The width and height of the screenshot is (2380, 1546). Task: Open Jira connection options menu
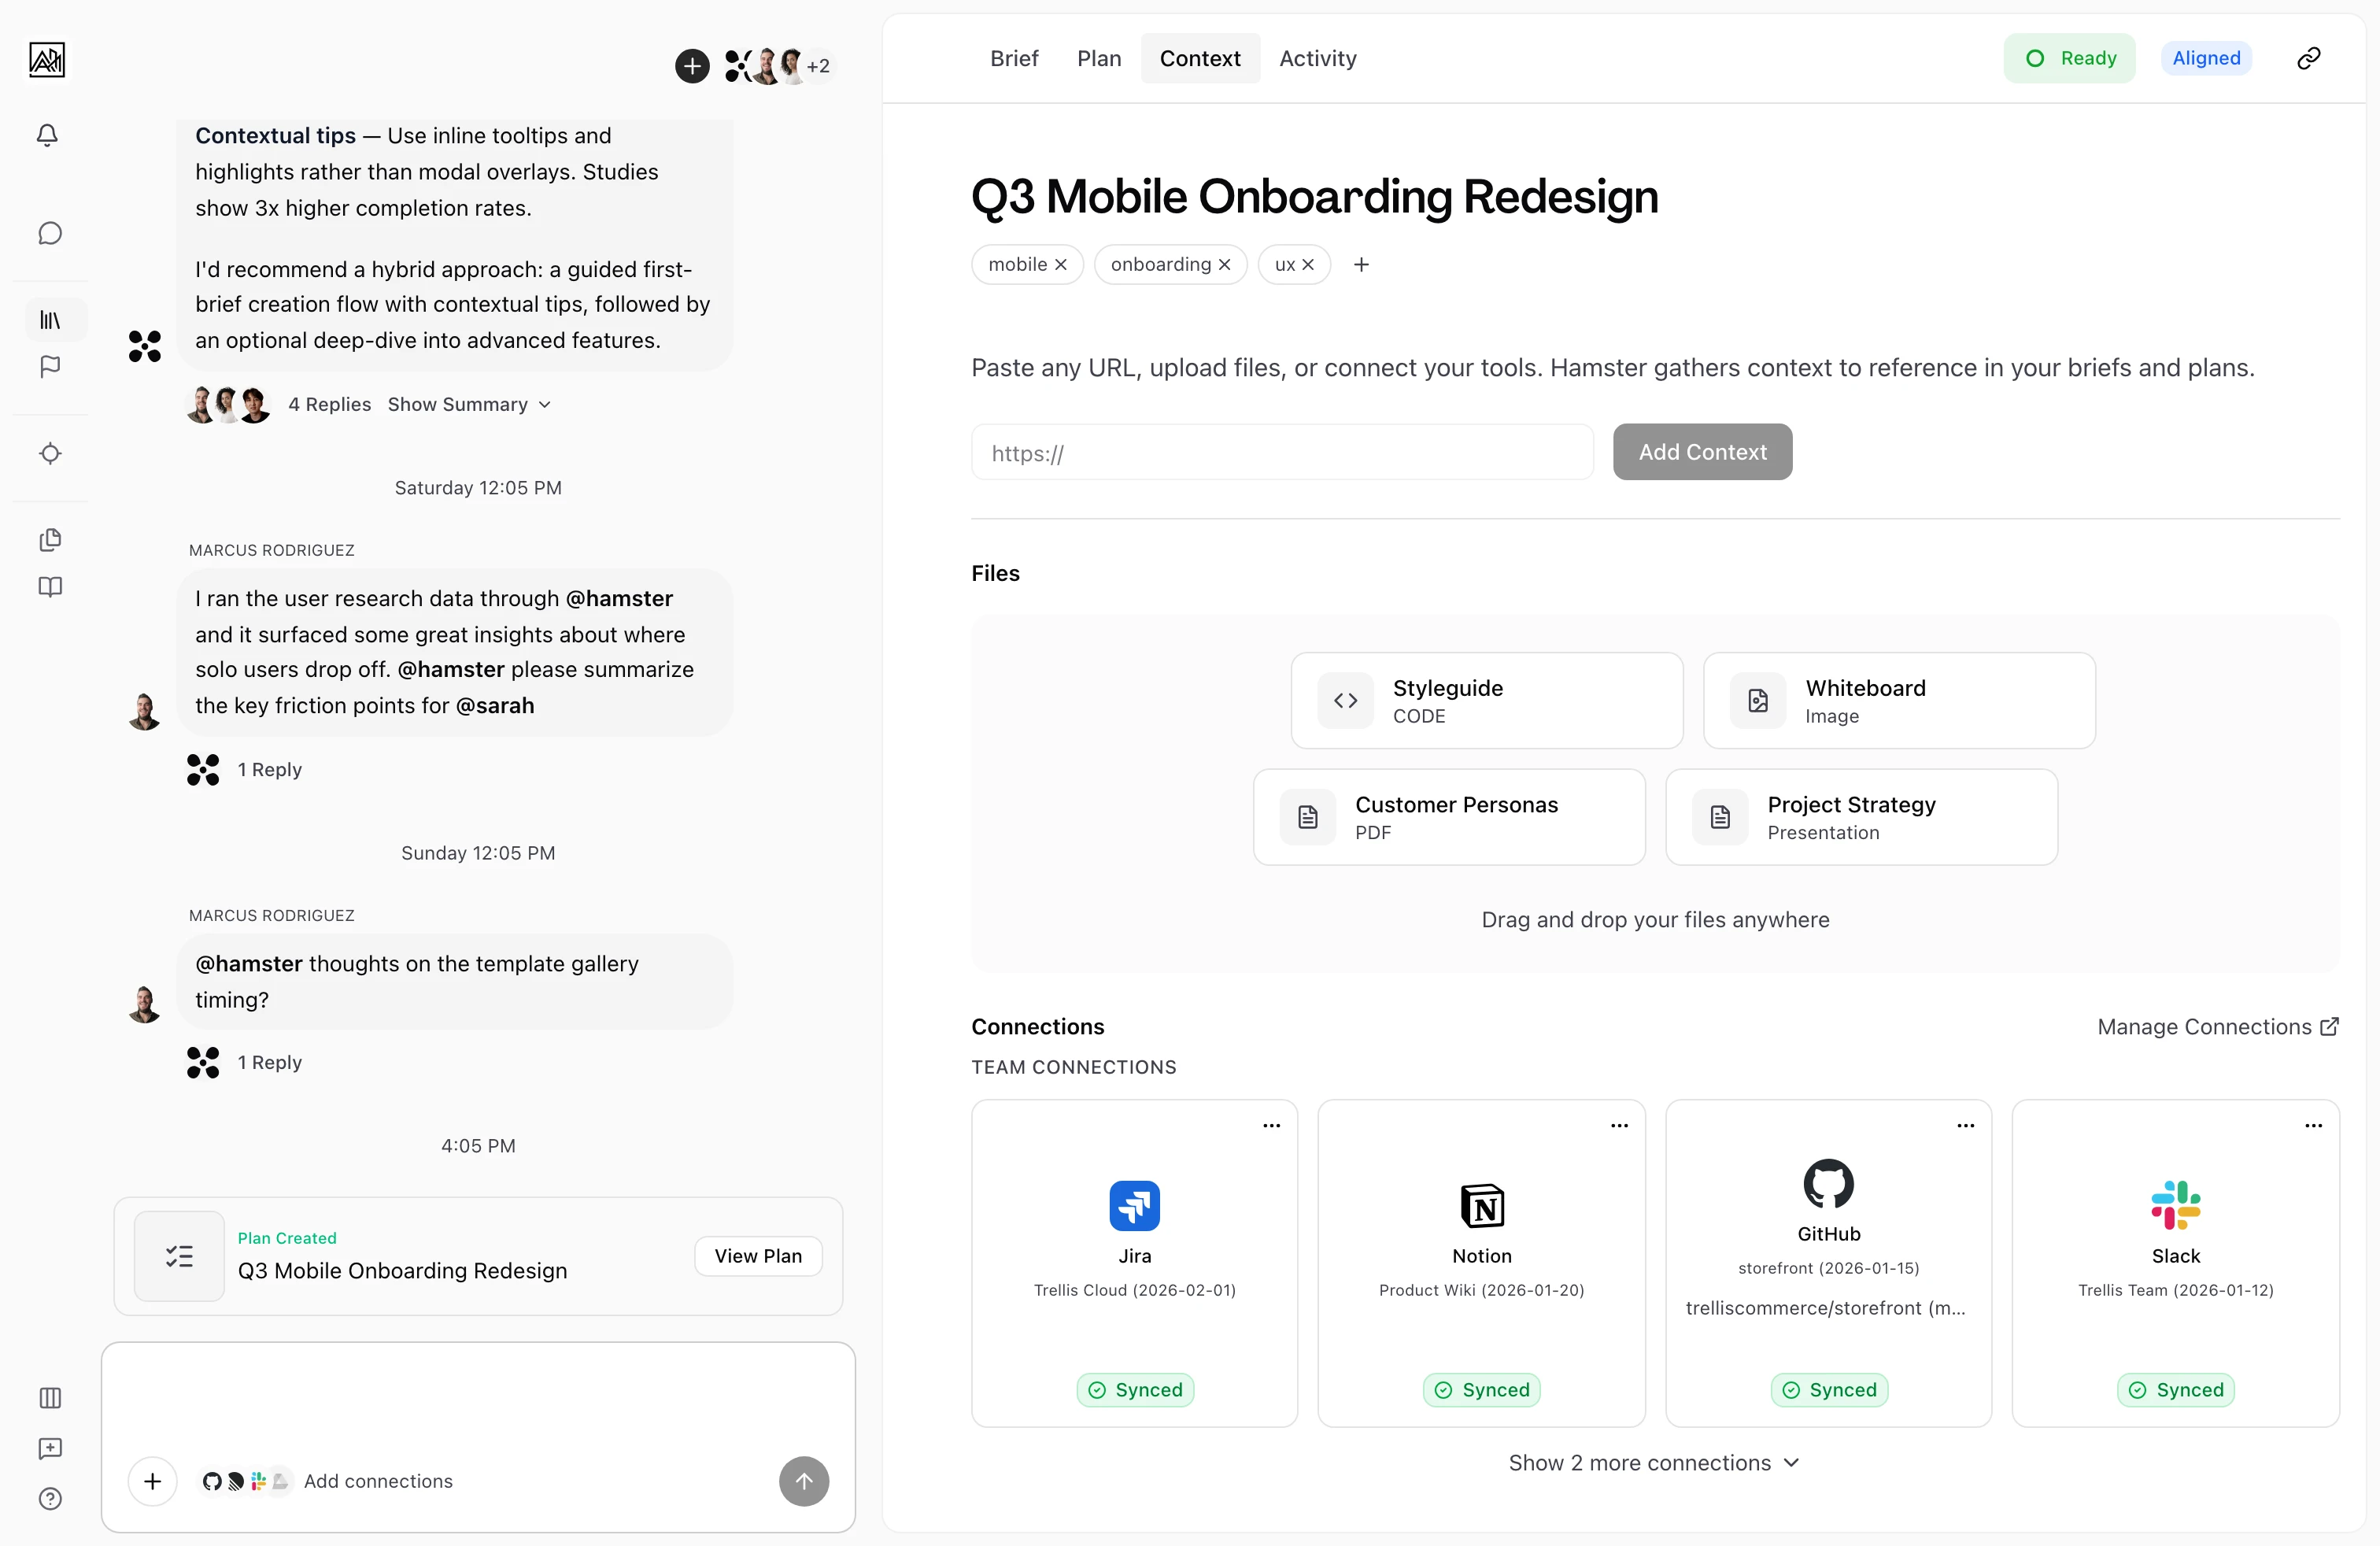(1271, 1126)
